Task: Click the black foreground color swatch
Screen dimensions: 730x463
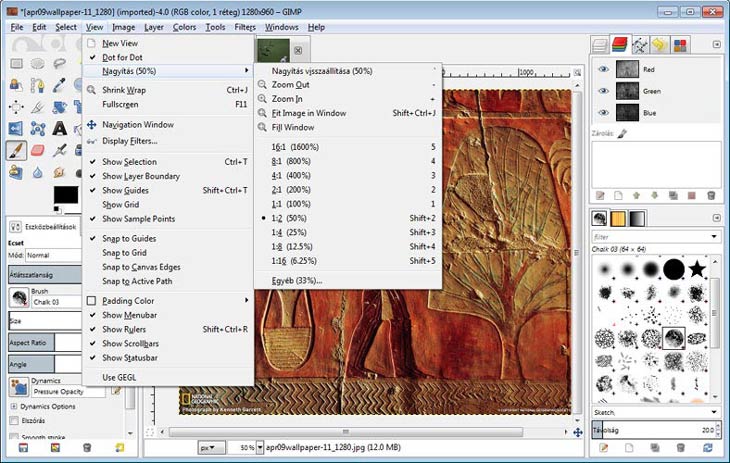Action: click(x=66, y=193)
